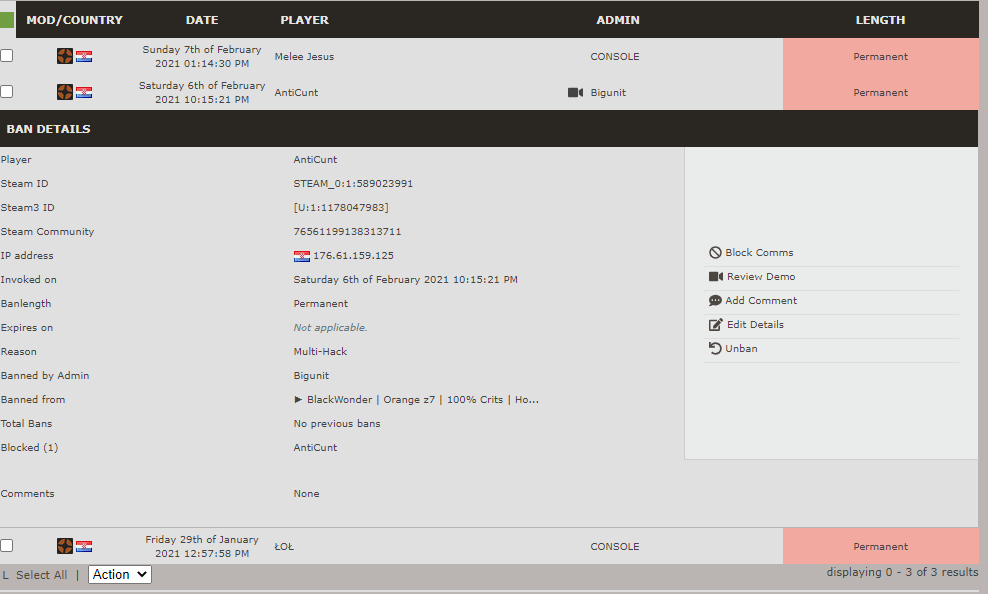Click the TF2 mod icon in AntiCunt row
The width and height of the screenshot is (988, 594).
click(x=65, y=92)
